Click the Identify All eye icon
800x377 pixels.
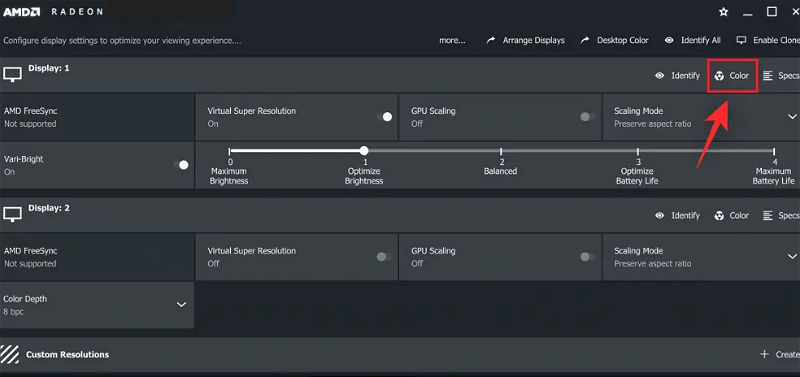[x=669, y=40]
